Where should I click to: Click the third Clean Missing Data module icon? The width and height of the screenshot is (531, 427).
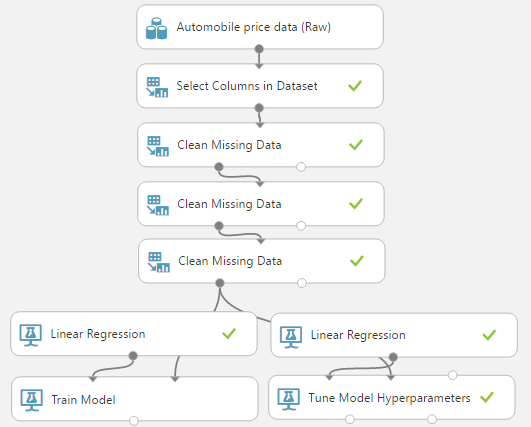point(159,262)
